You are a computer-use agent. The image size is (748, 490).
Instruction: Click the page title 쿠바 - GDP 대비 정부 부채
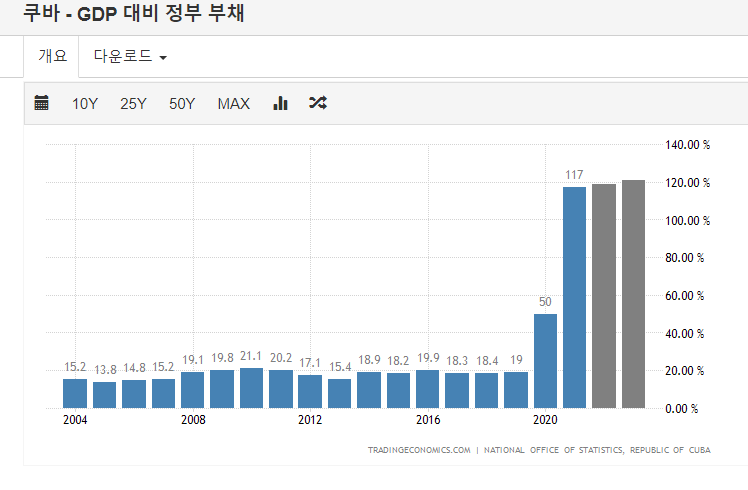(134, 13)
